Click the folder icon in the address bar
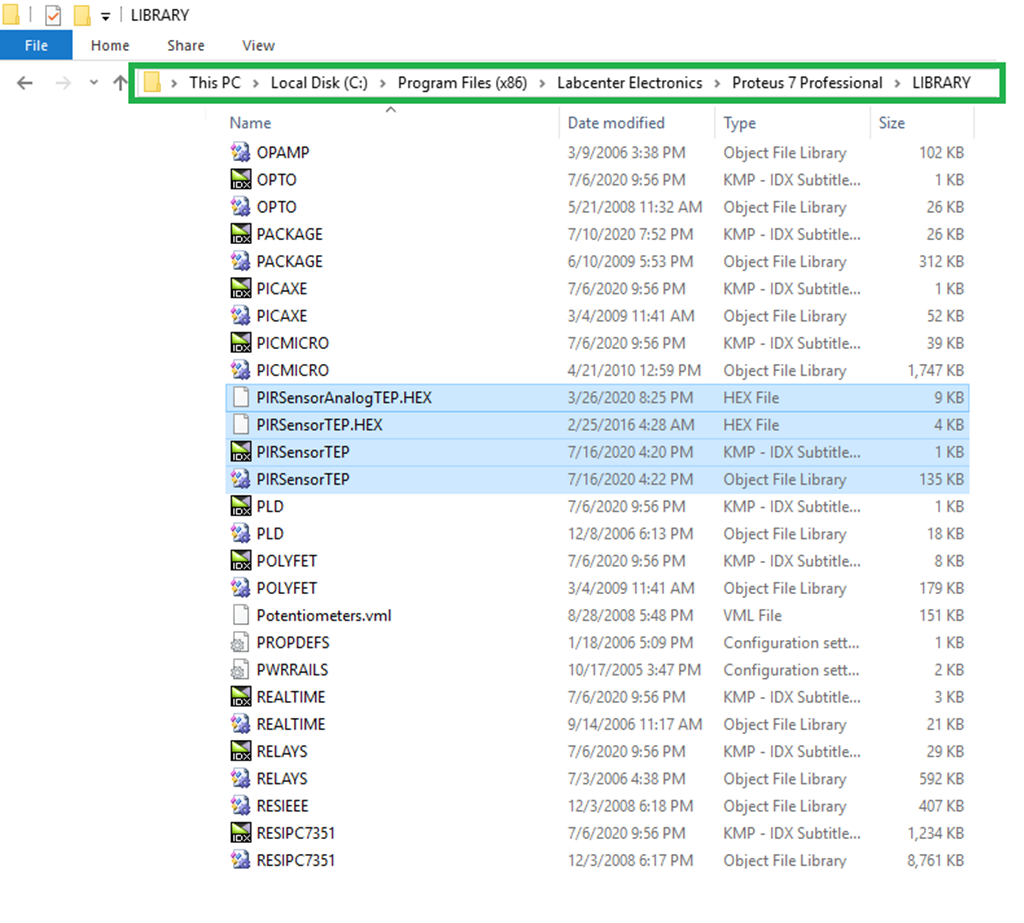This screenshot has width=1024, height=923. click(152, 83)
